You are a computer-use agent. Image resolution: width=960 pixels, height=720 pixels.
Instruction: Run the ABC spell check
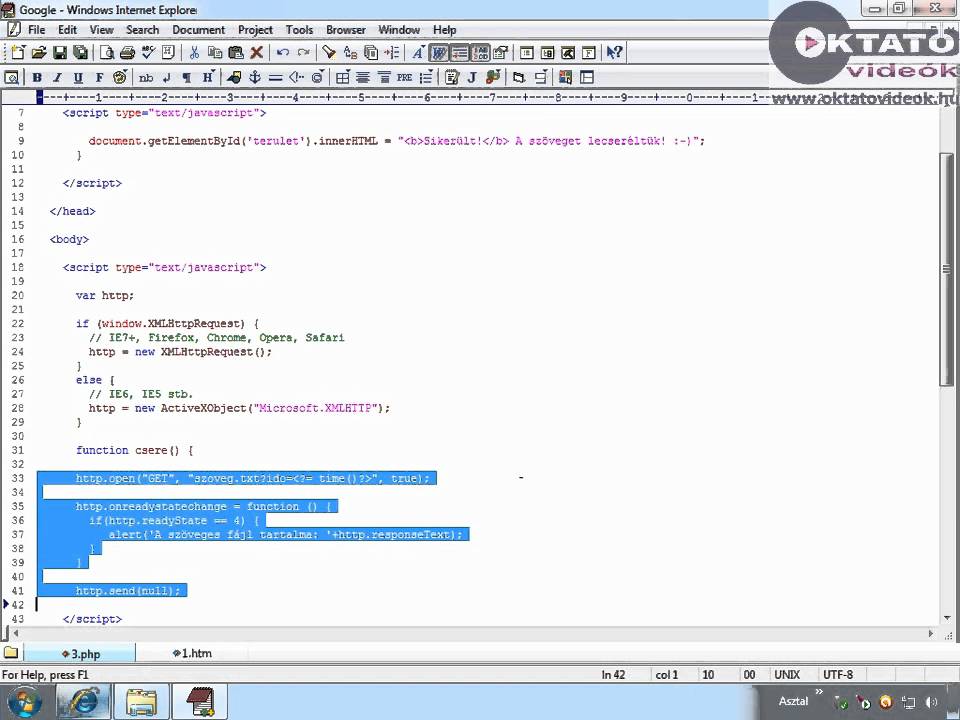tap(148, 53)
